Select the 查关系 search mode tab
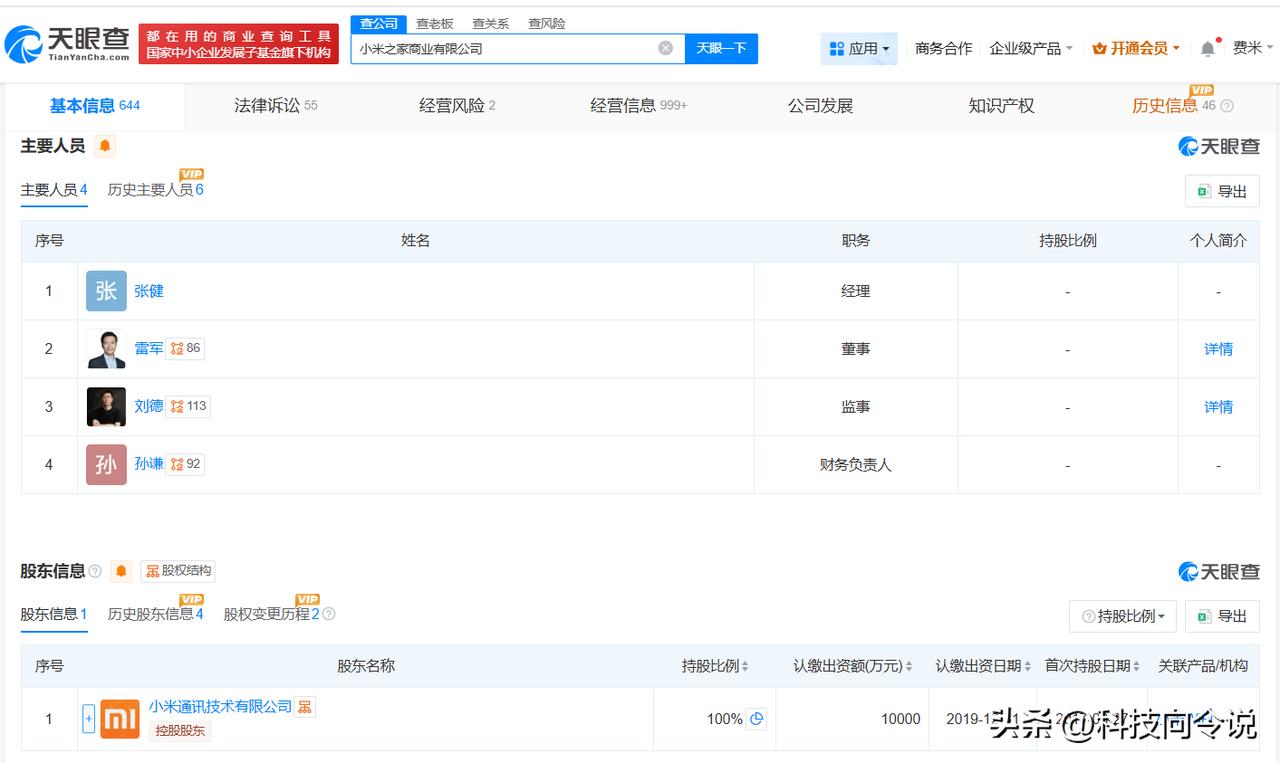Image resolution: width=1280 pixels, height=763 pixels. point(490,24)
